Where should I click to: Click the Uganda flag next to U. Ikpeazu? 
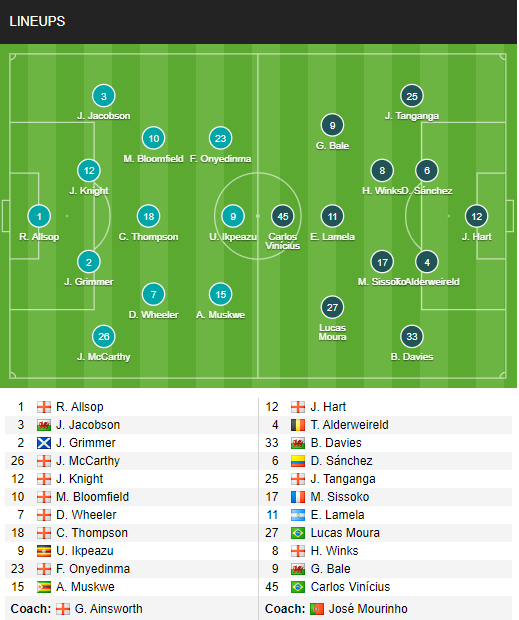coord(43,551)
